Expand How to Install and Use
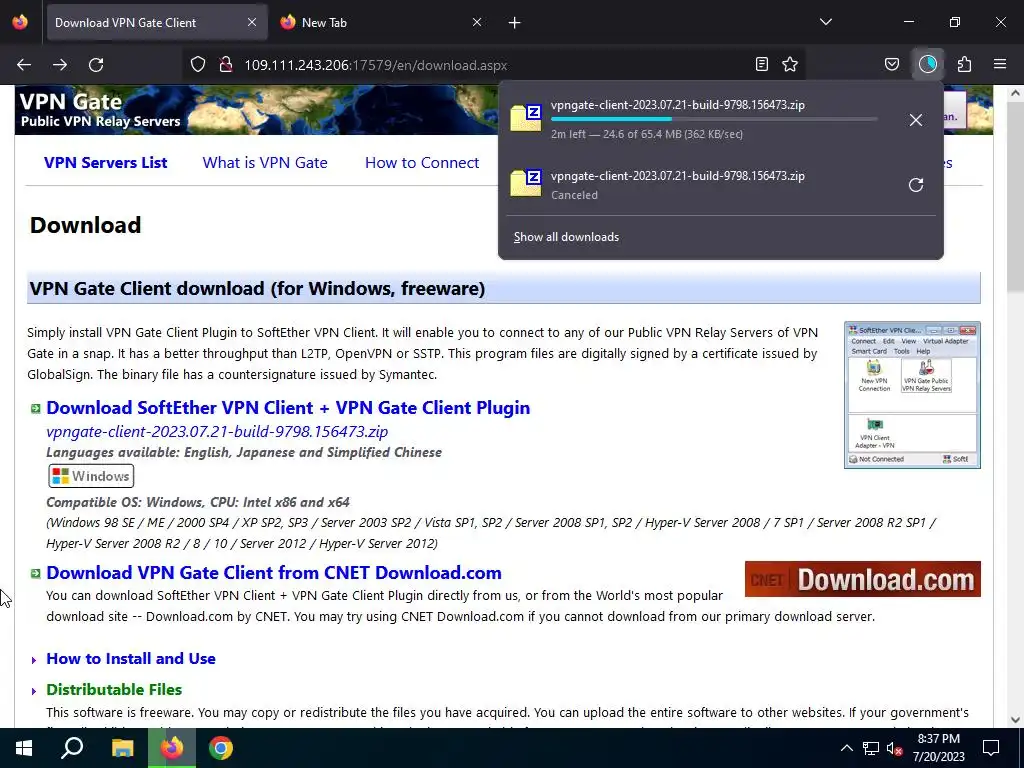The image size is (1024, 768). [131, 658]
